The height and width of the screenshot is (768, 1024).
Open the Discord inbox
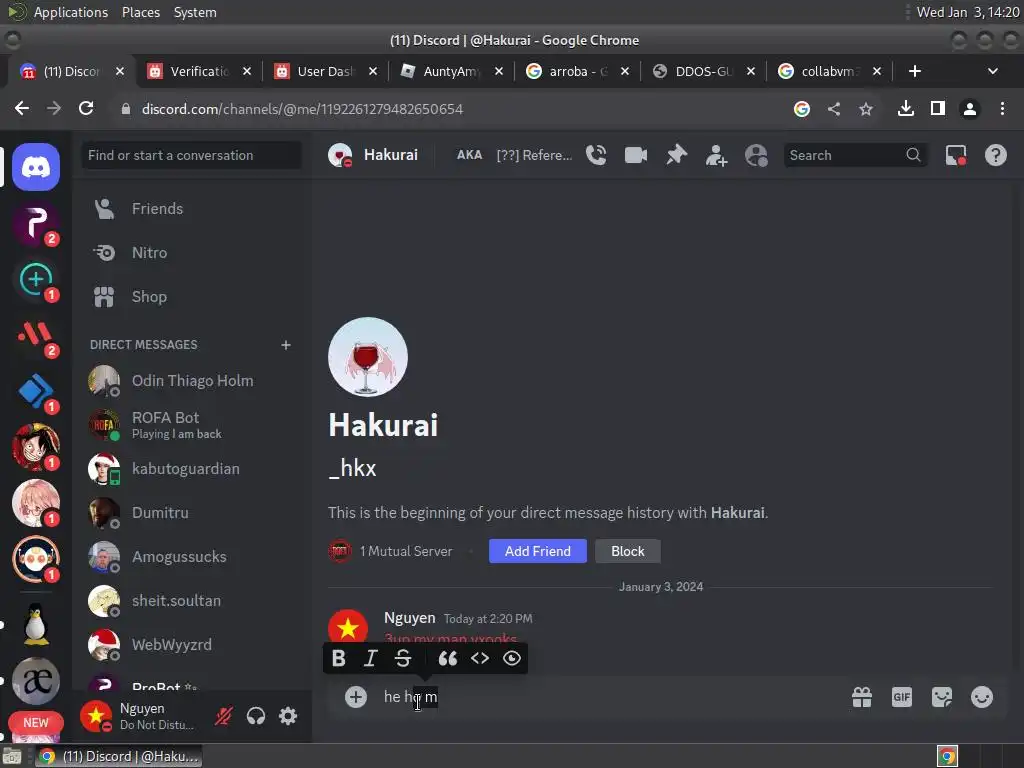(x=955, y=155)
